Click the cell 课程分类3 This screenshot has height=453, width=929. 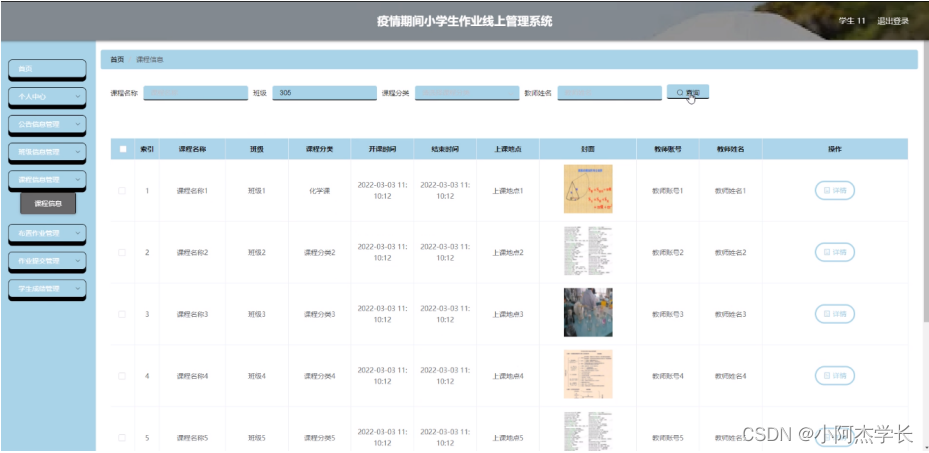[x=319, y=314]
